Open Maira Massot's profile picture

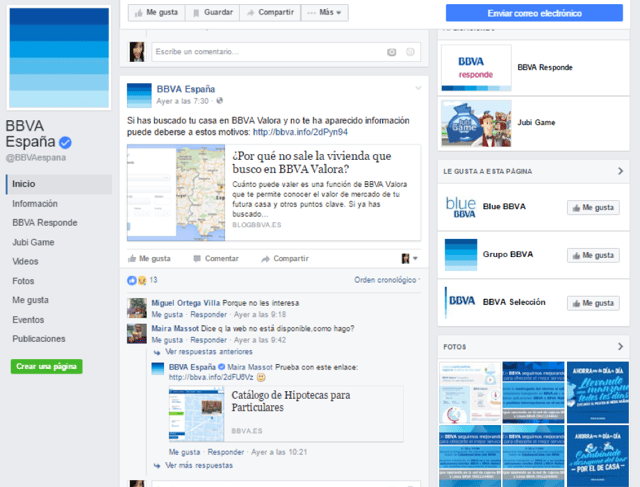tap(137, 334)
